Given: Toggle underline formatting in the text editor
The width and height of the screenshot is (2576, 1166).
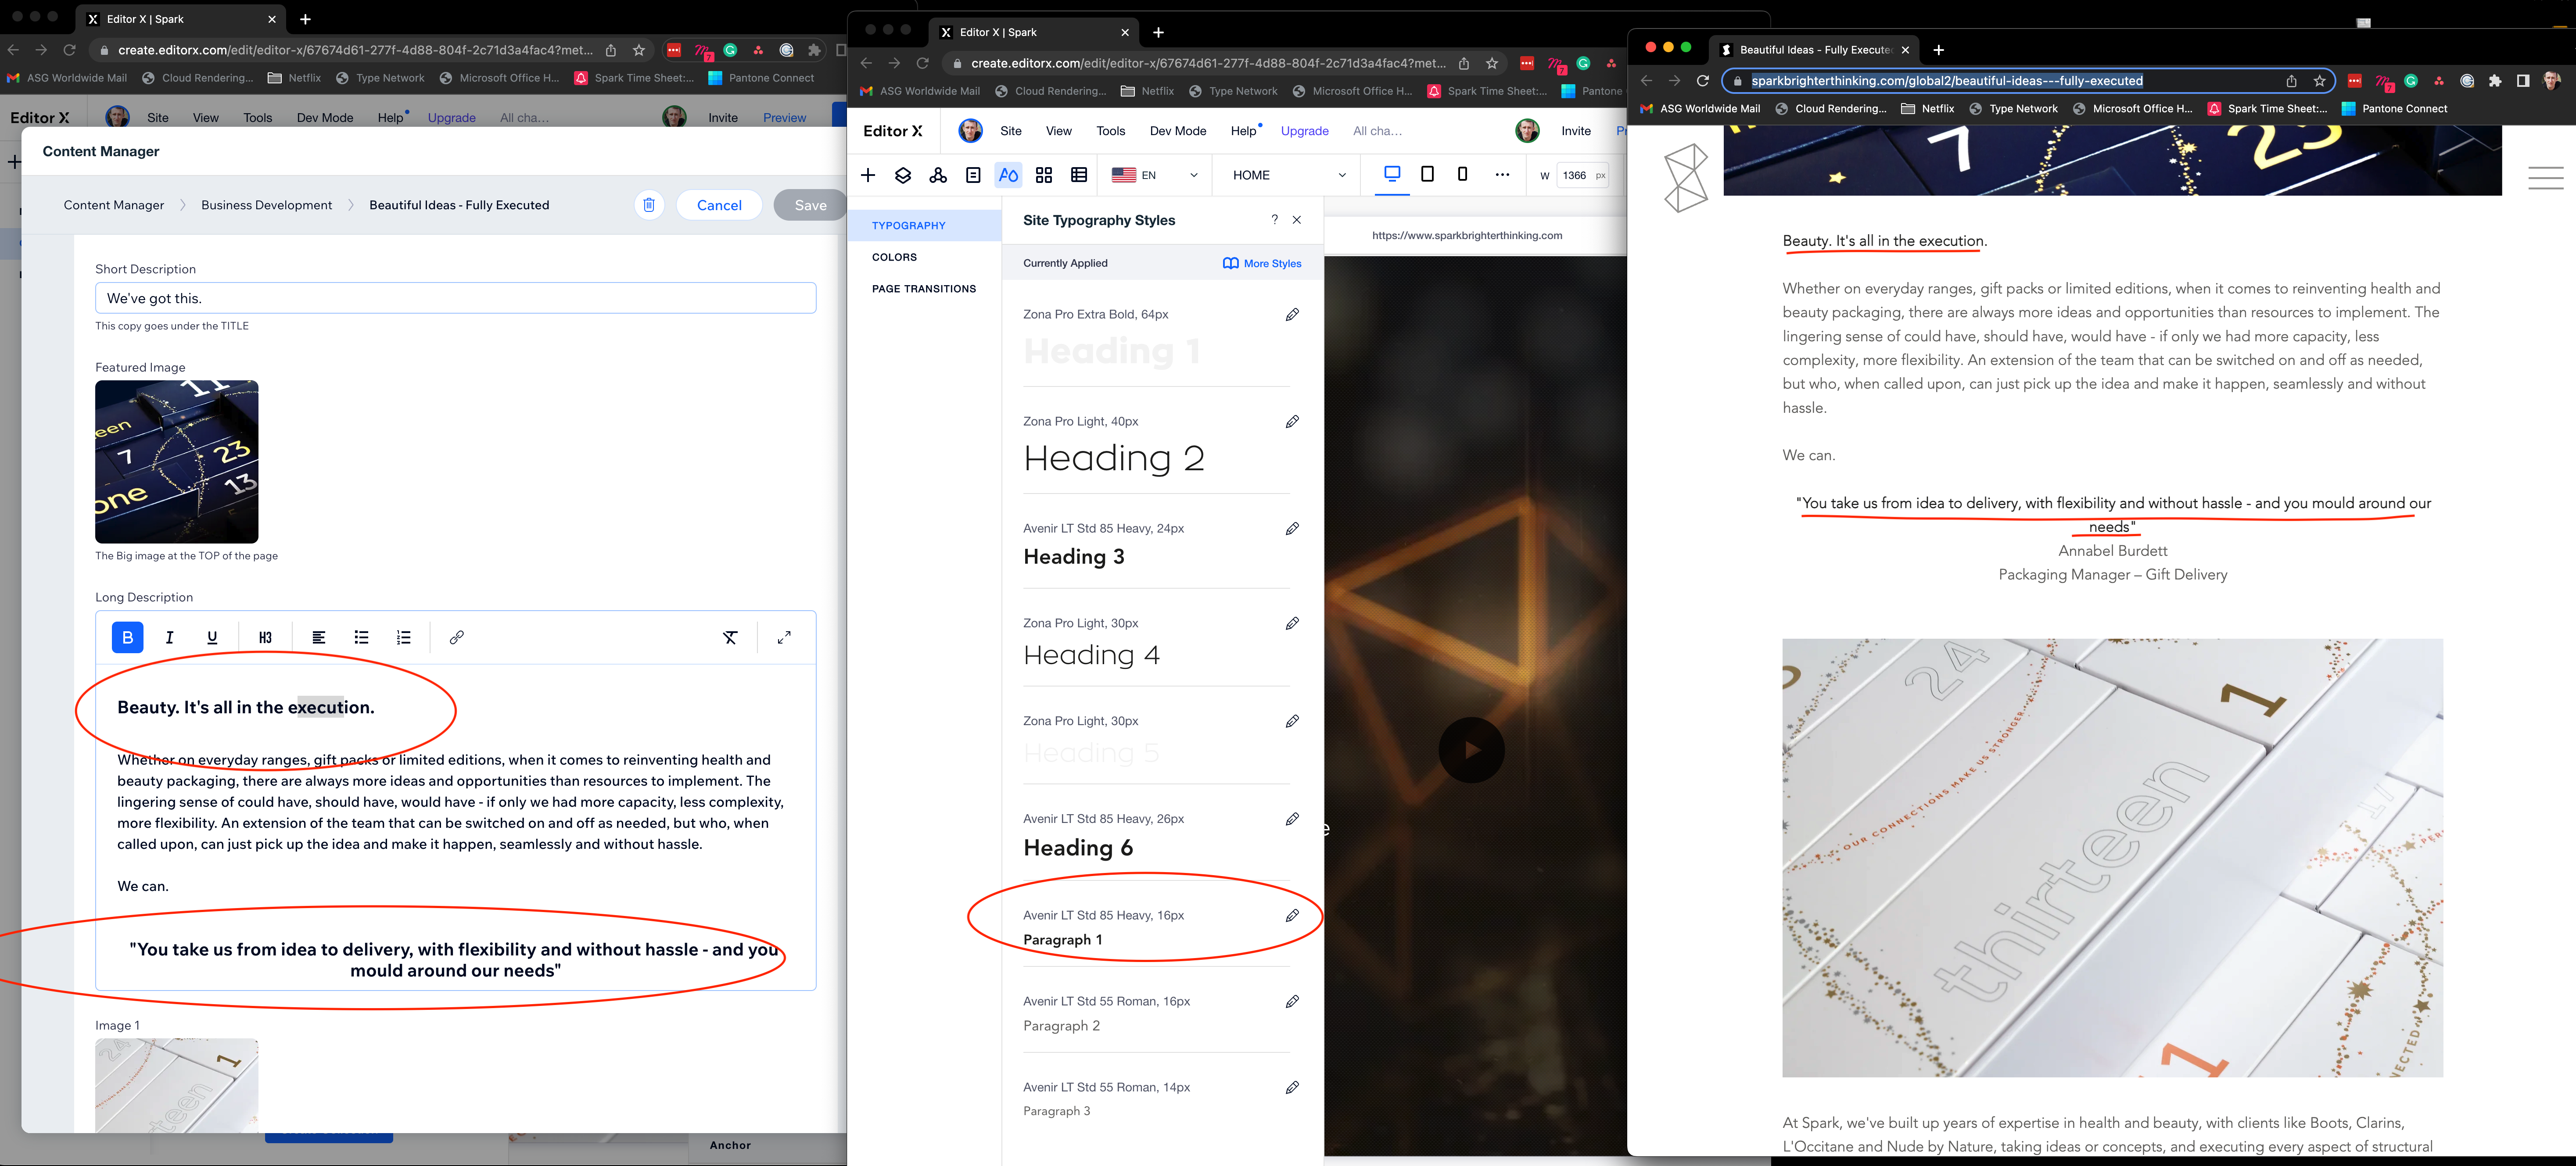Looking at the screenshot, I should point(212,637).
